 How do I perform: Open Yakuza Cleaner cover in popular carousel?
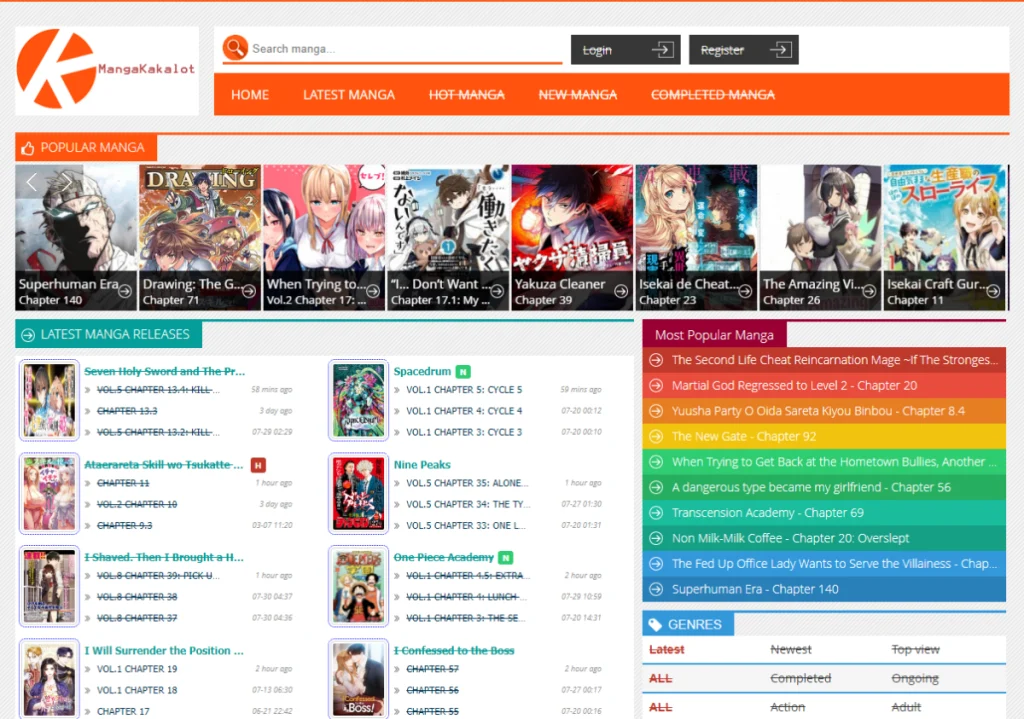pos(572,237)
